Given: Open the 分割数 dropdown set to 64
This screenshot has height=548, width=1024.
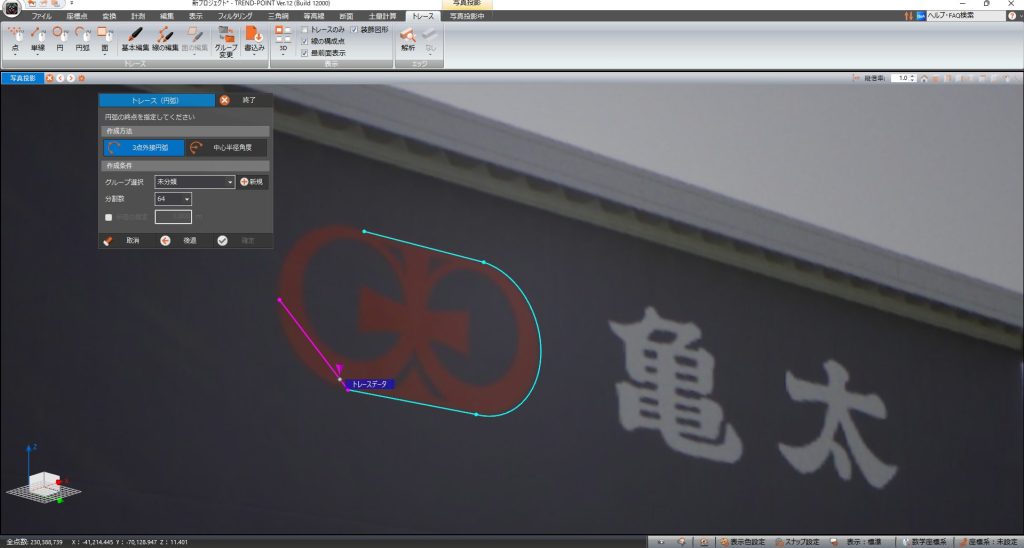Looking at the screenshot, I should click(173, 199).
